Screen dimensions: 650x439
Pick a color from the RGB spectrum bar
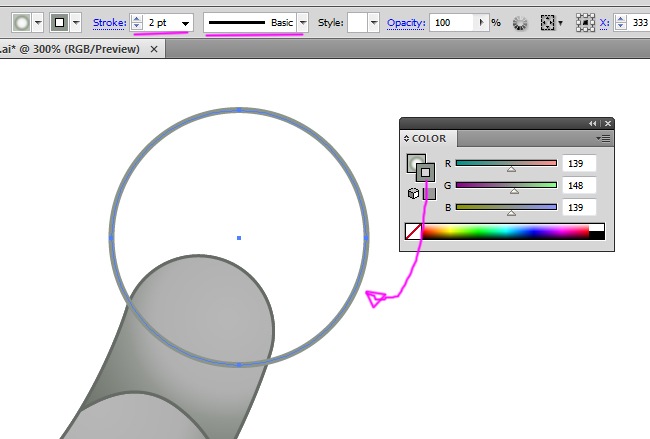(505, 231)
